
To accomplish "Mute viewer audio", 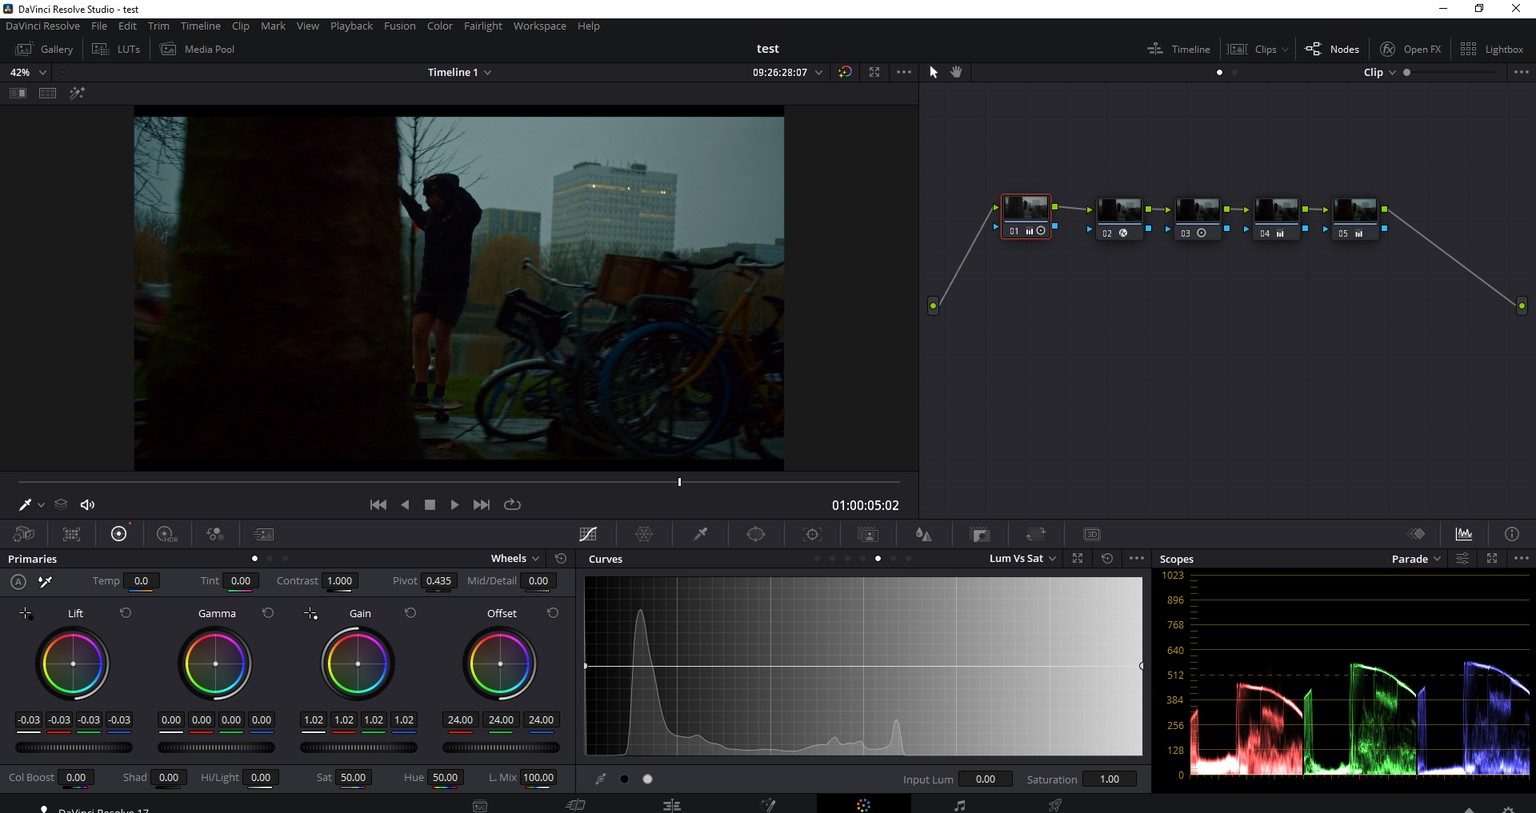I will [x=88, y=505].
